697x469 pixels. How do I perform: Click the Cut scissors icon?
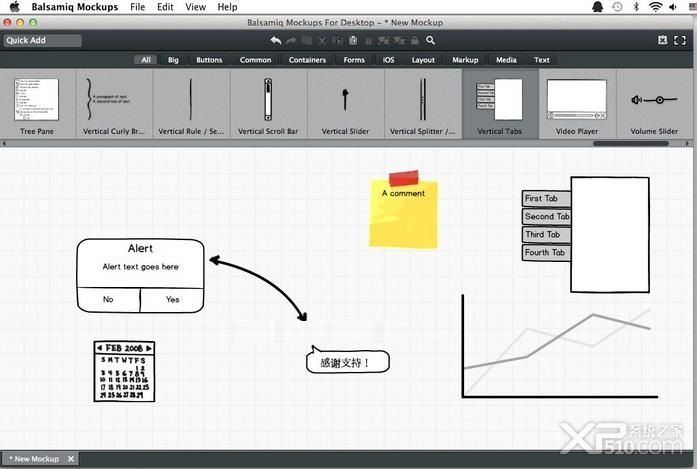pos(322,41)
